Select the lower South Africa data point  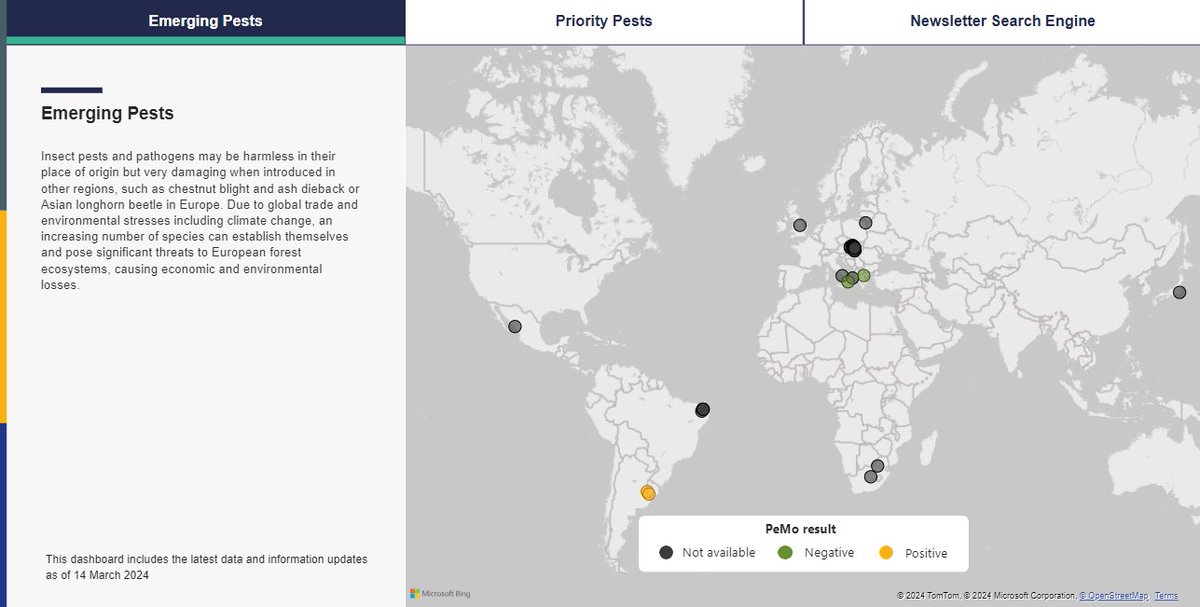click(870, 477)
